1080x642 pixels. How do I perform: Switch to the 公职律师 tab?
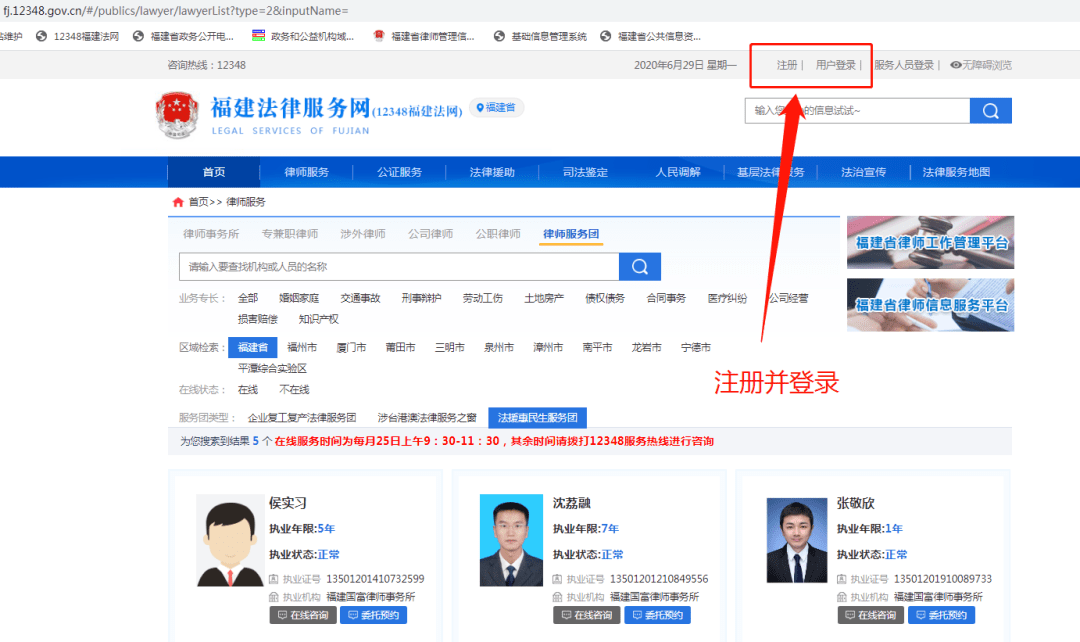click(x=497, y=233)
